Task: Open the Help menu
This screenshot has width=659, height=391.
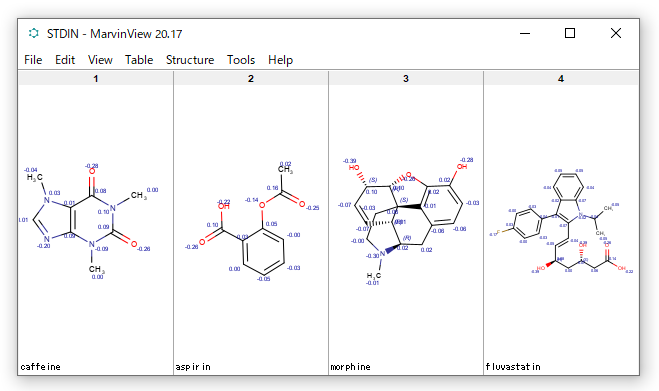Action: click(280, 60)
